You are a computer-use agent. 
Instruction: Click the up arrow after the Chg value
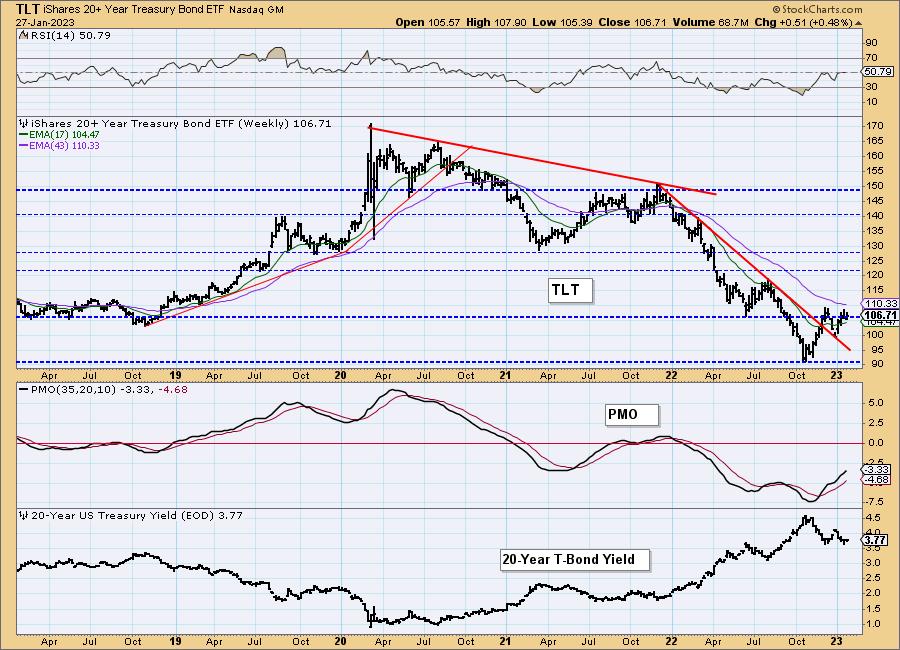pos(859,23)
